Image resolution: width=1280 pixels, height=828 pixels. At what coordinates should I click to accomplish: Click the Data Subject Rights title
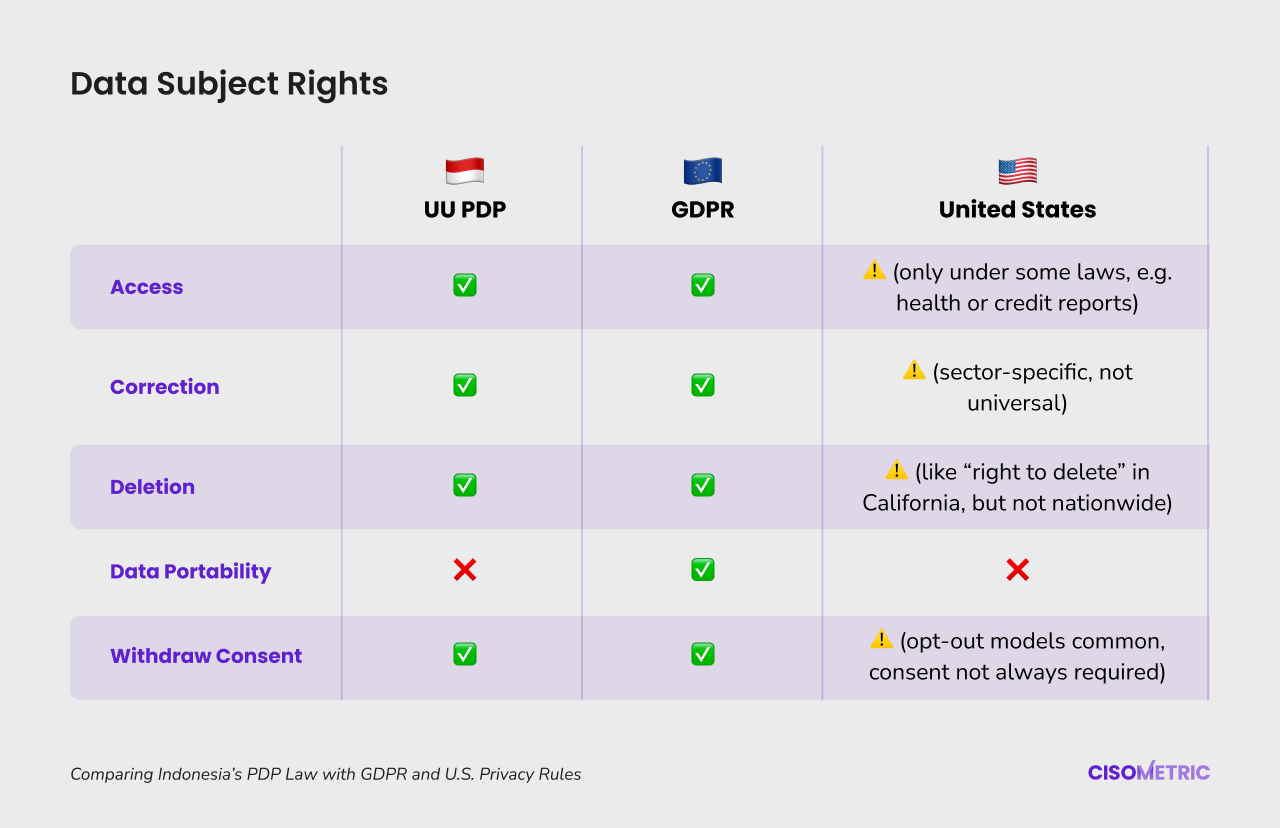229,84
